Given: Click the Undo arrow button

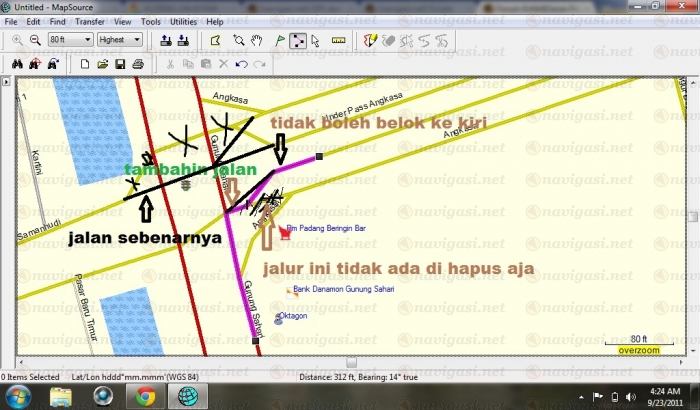Looking at the screenshot, I should coord(241,65).
